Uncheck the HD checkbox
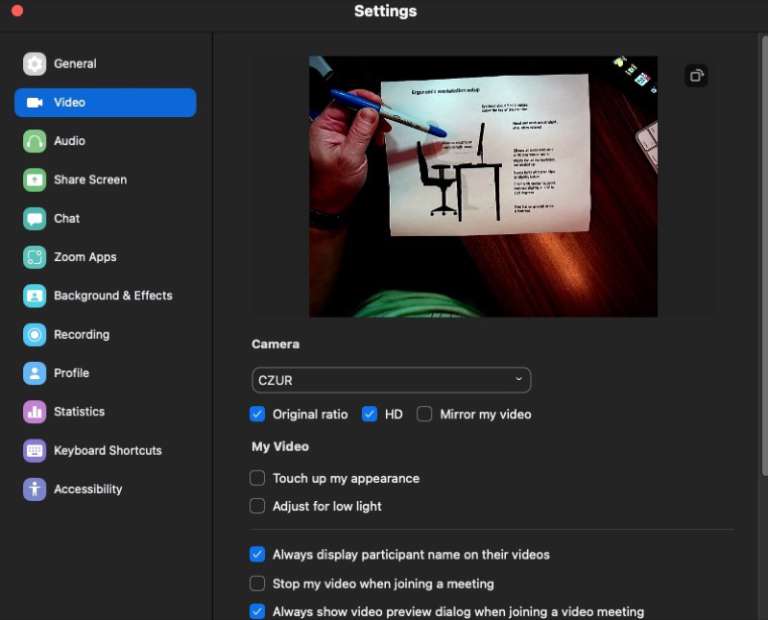The width and height of the screenshot is (768, 620). [x=370, y=414]
